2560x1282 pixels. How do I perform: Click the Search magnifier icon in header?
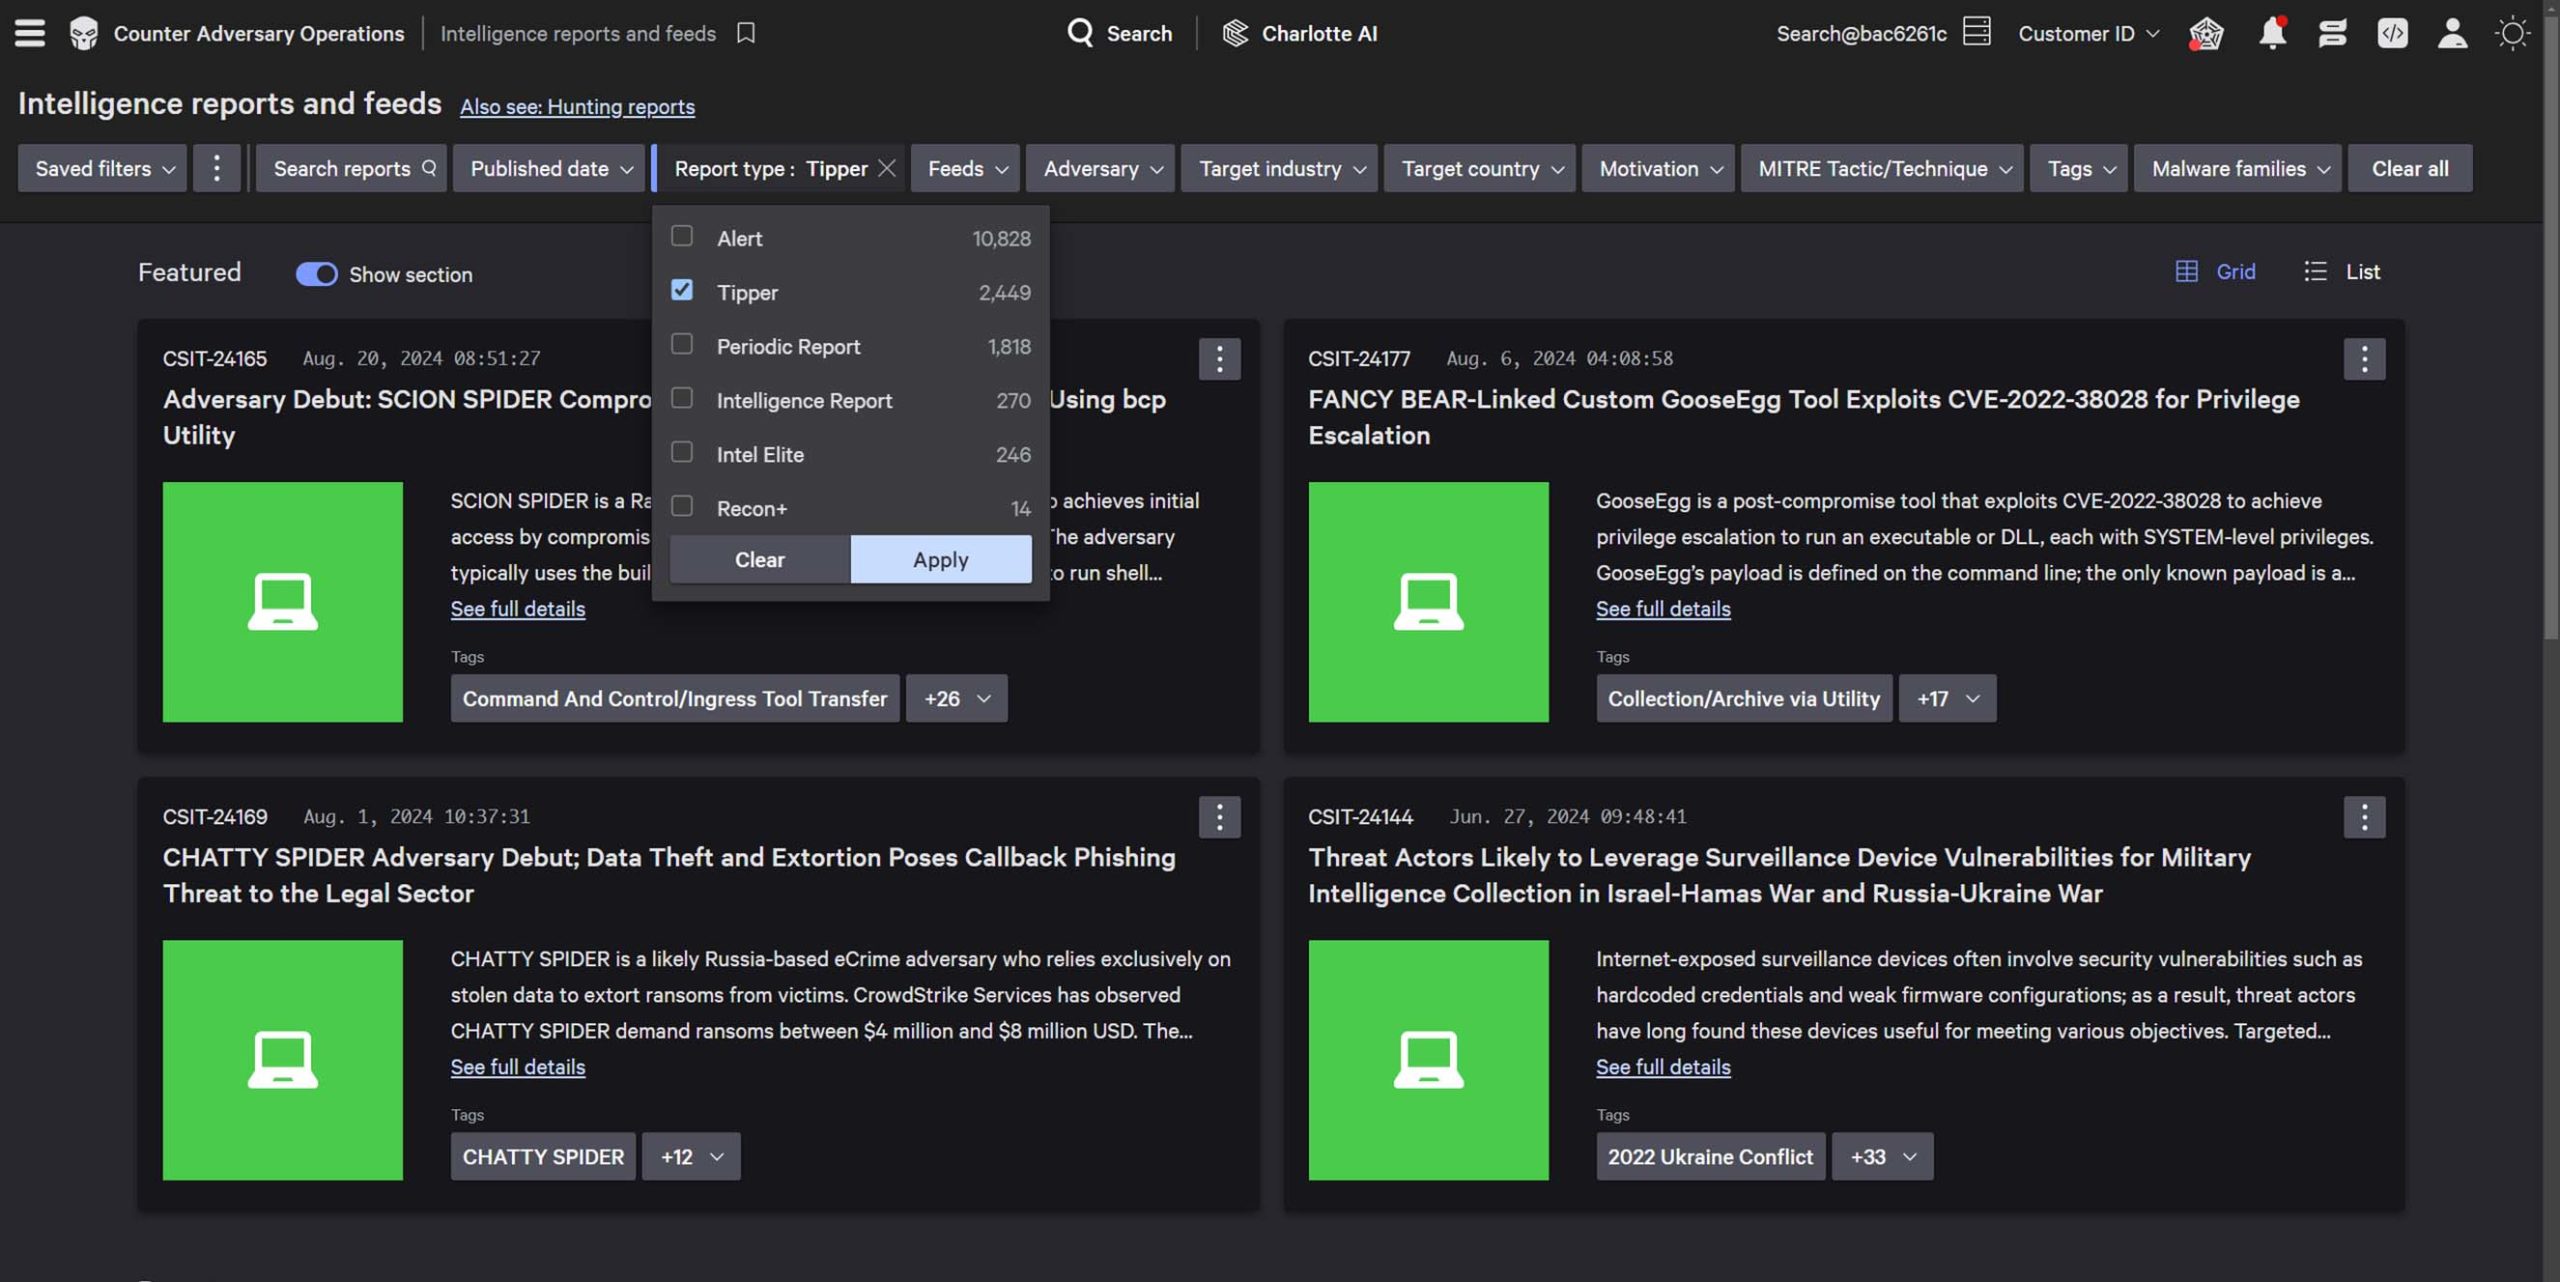[x=1080, y=33]
